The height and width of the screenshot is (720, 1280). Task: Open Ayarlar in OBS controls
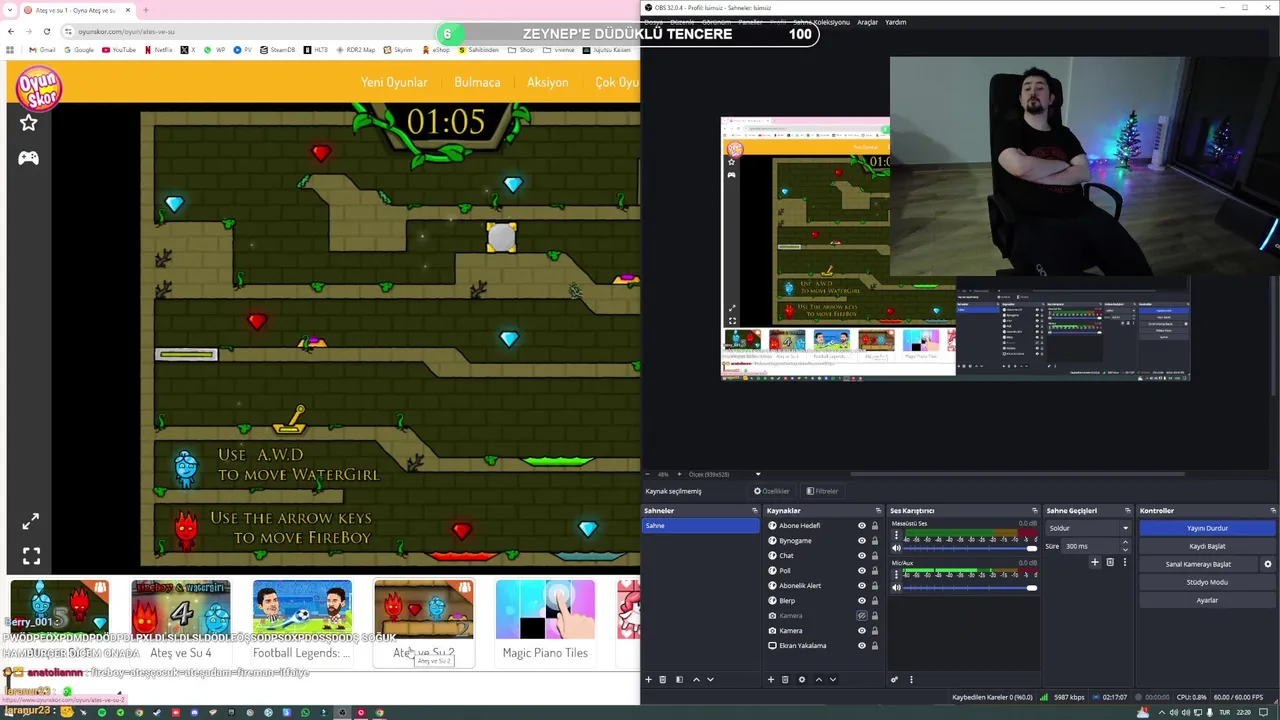point(1207,600)
